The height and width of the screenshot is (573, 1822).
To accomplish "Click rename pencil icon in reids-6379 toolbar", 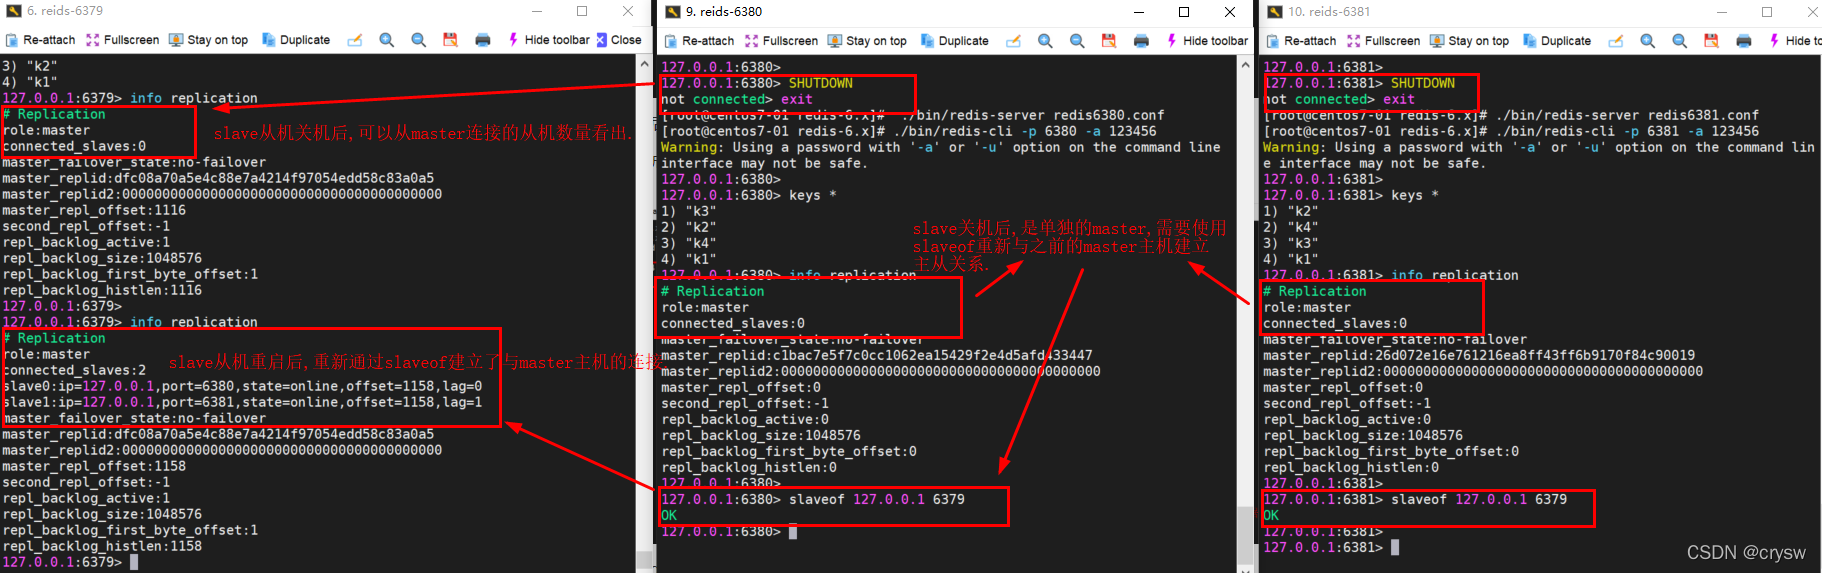I will pyautogui.click(x=355, y=40).
